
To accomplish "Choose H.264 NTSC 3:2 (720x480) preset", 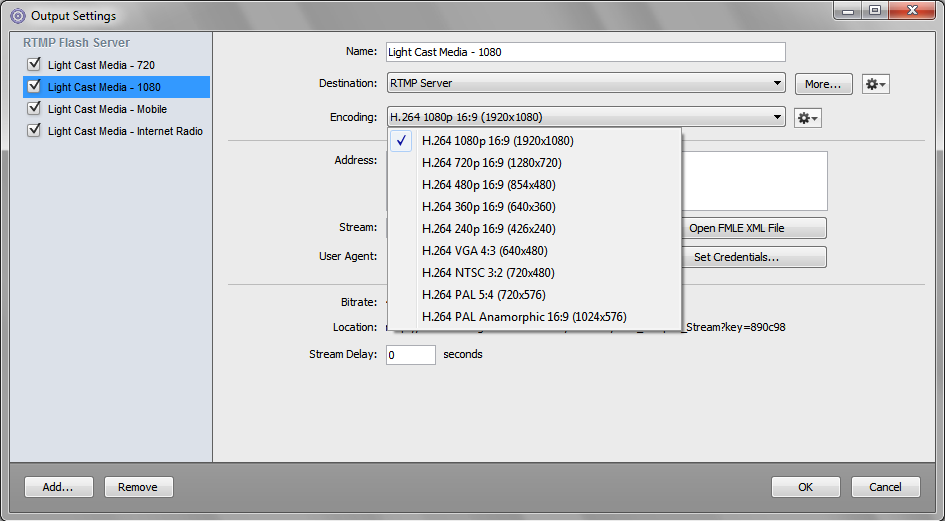I will point(488,273).
